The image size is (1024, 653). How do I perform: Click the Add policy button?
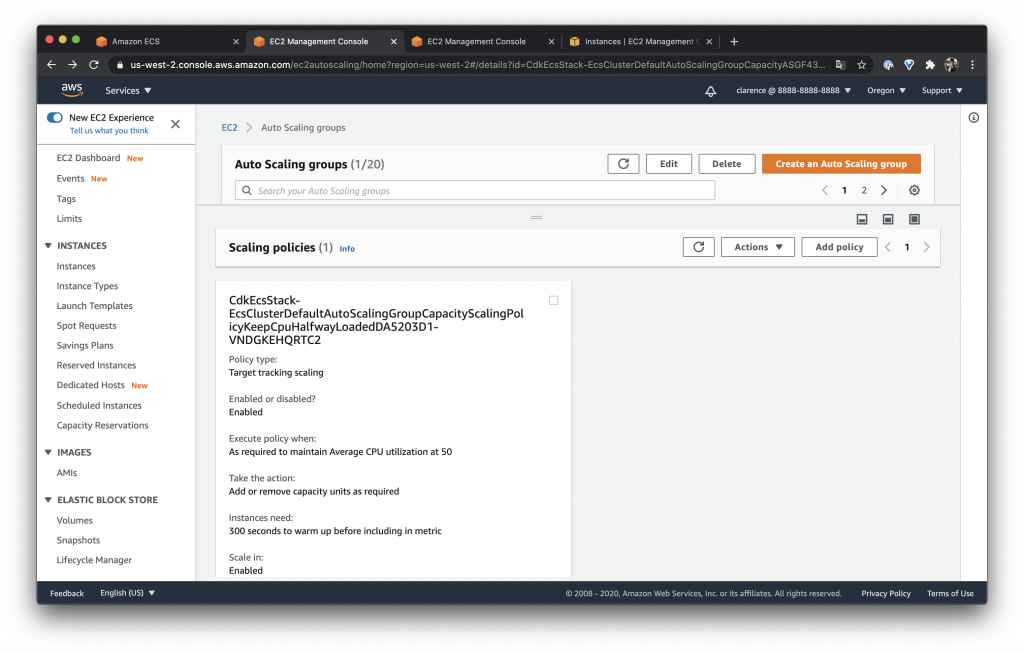pyautogui.click(x=839, y=247)
